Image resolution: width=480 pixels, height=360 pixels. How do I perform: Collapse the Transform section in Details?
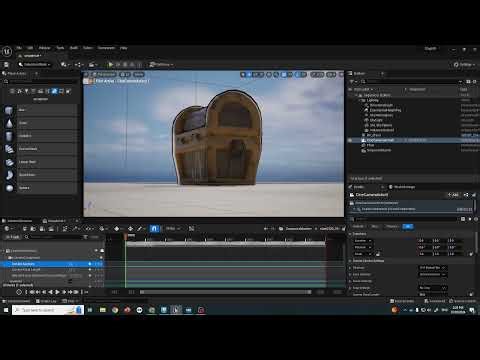[x=350, y=234]
